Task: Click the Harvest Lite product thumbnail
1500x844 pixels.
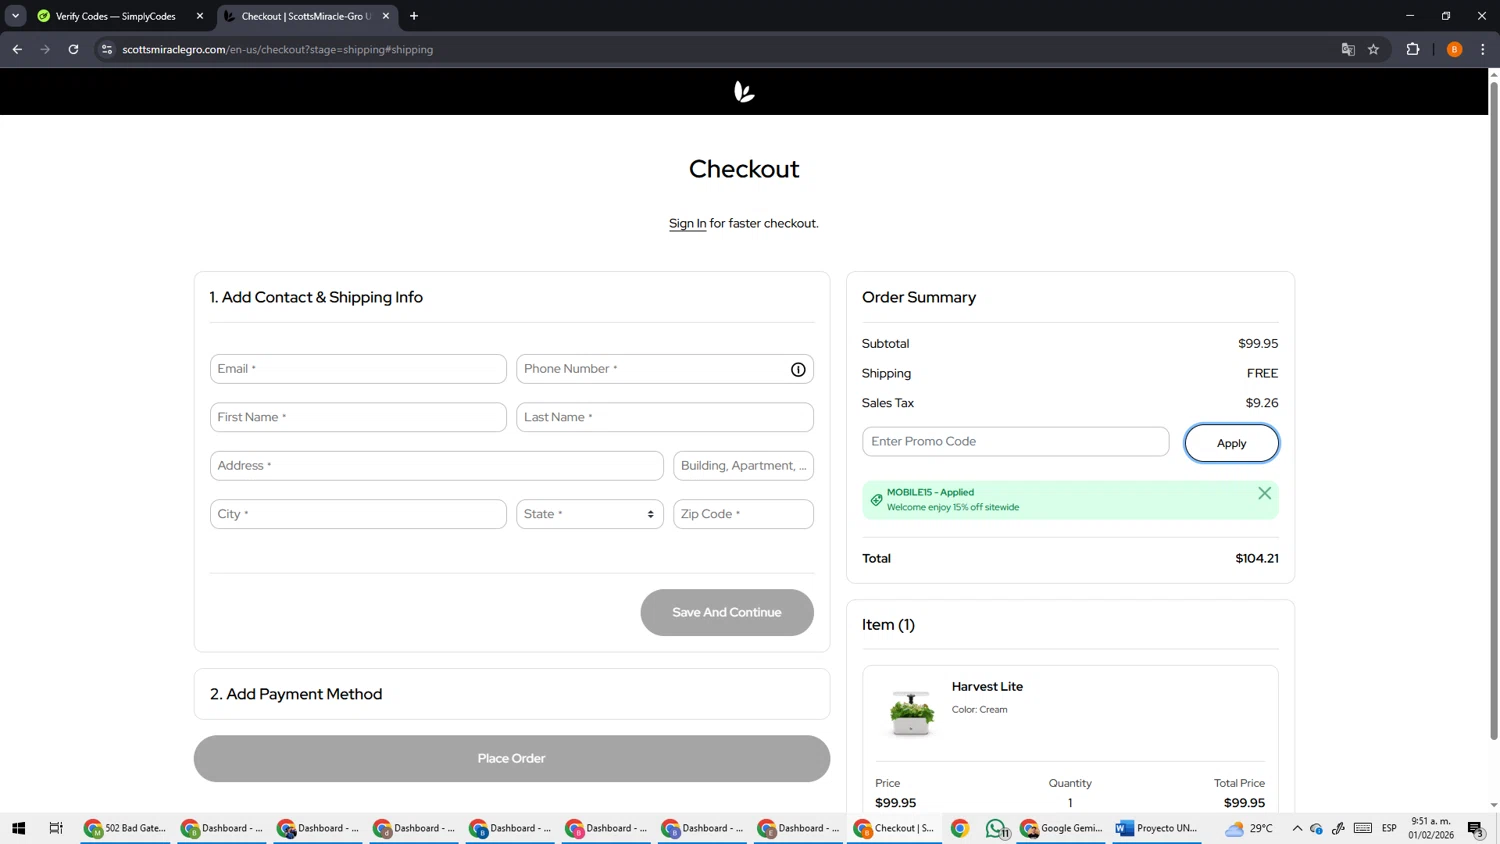Action: pos(911,713)
